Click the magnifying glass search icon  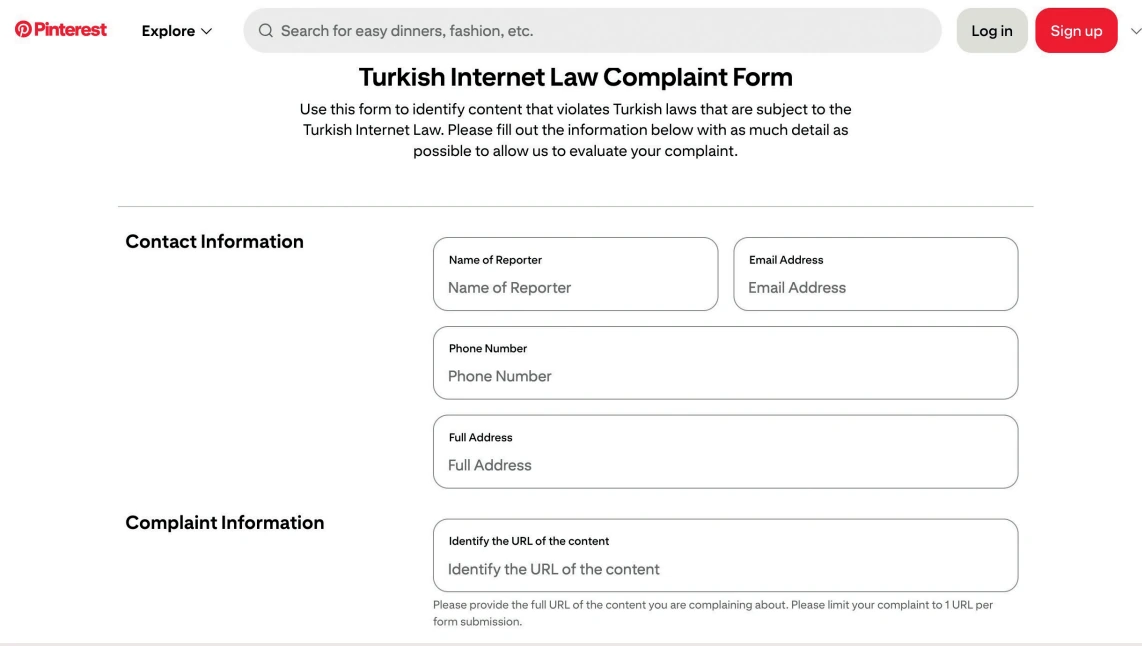[x=265, y=31]
